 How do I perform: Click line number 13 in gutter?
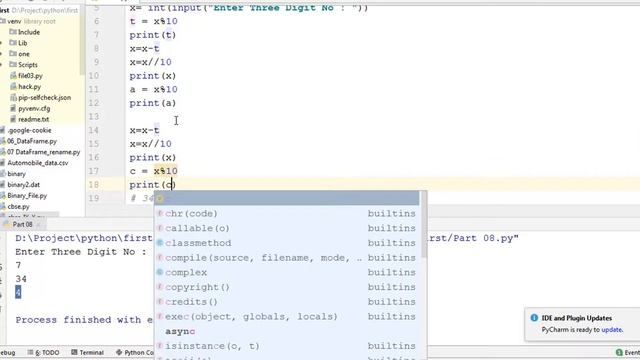click(94, 117)
